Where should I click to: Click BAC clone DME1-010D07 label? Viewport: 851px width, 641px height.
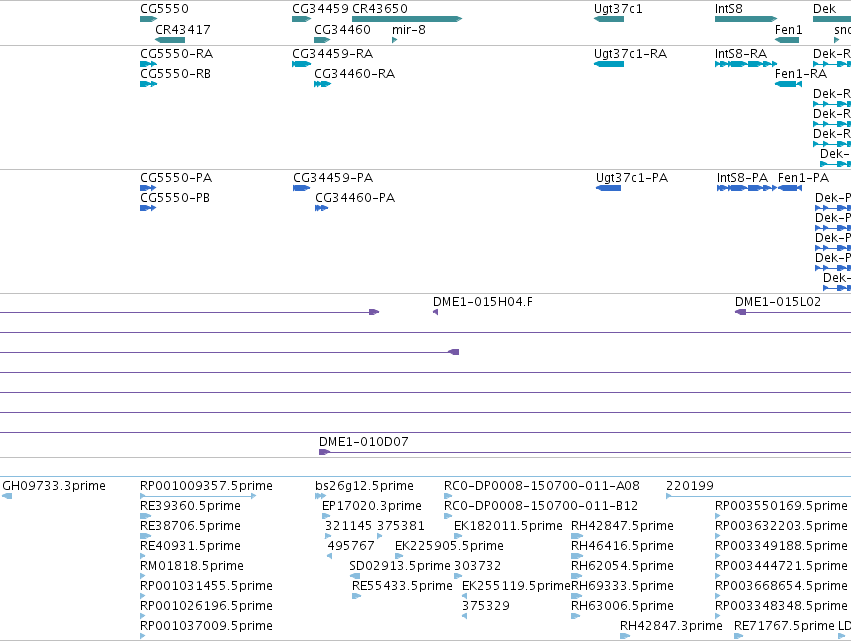point(364,442)
